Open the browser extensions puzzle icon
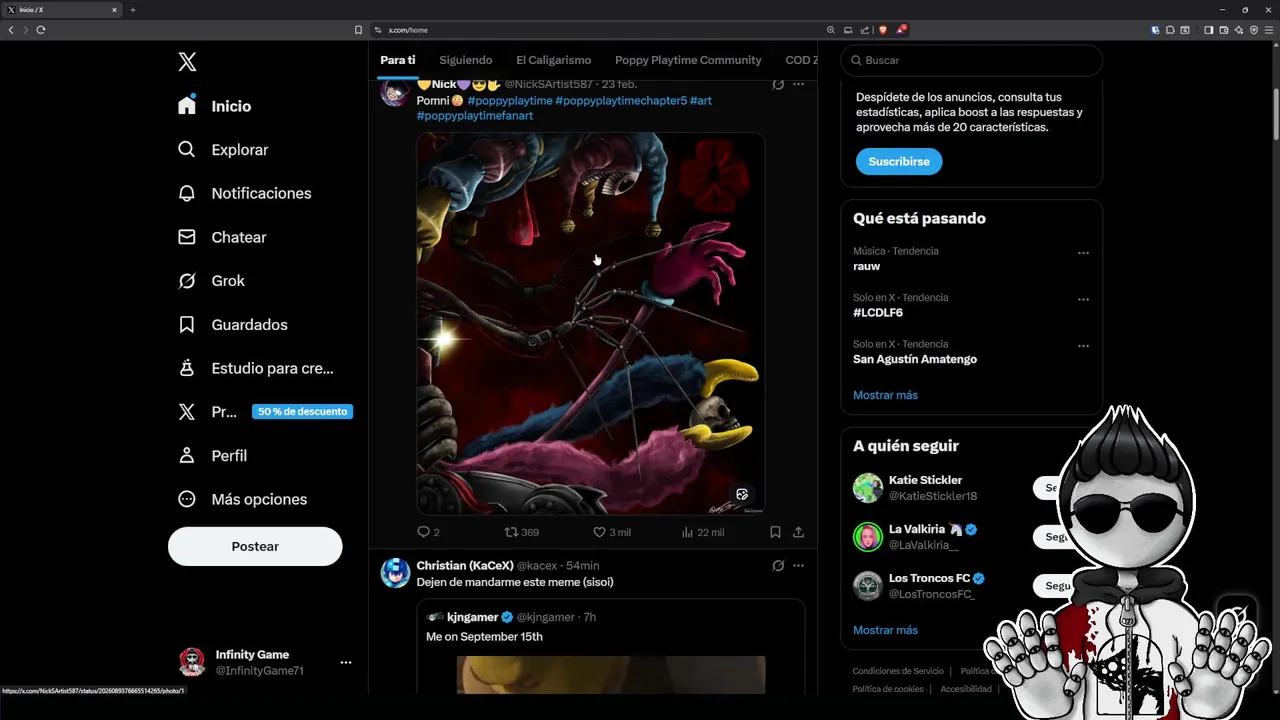 (x=1170, y=30)
